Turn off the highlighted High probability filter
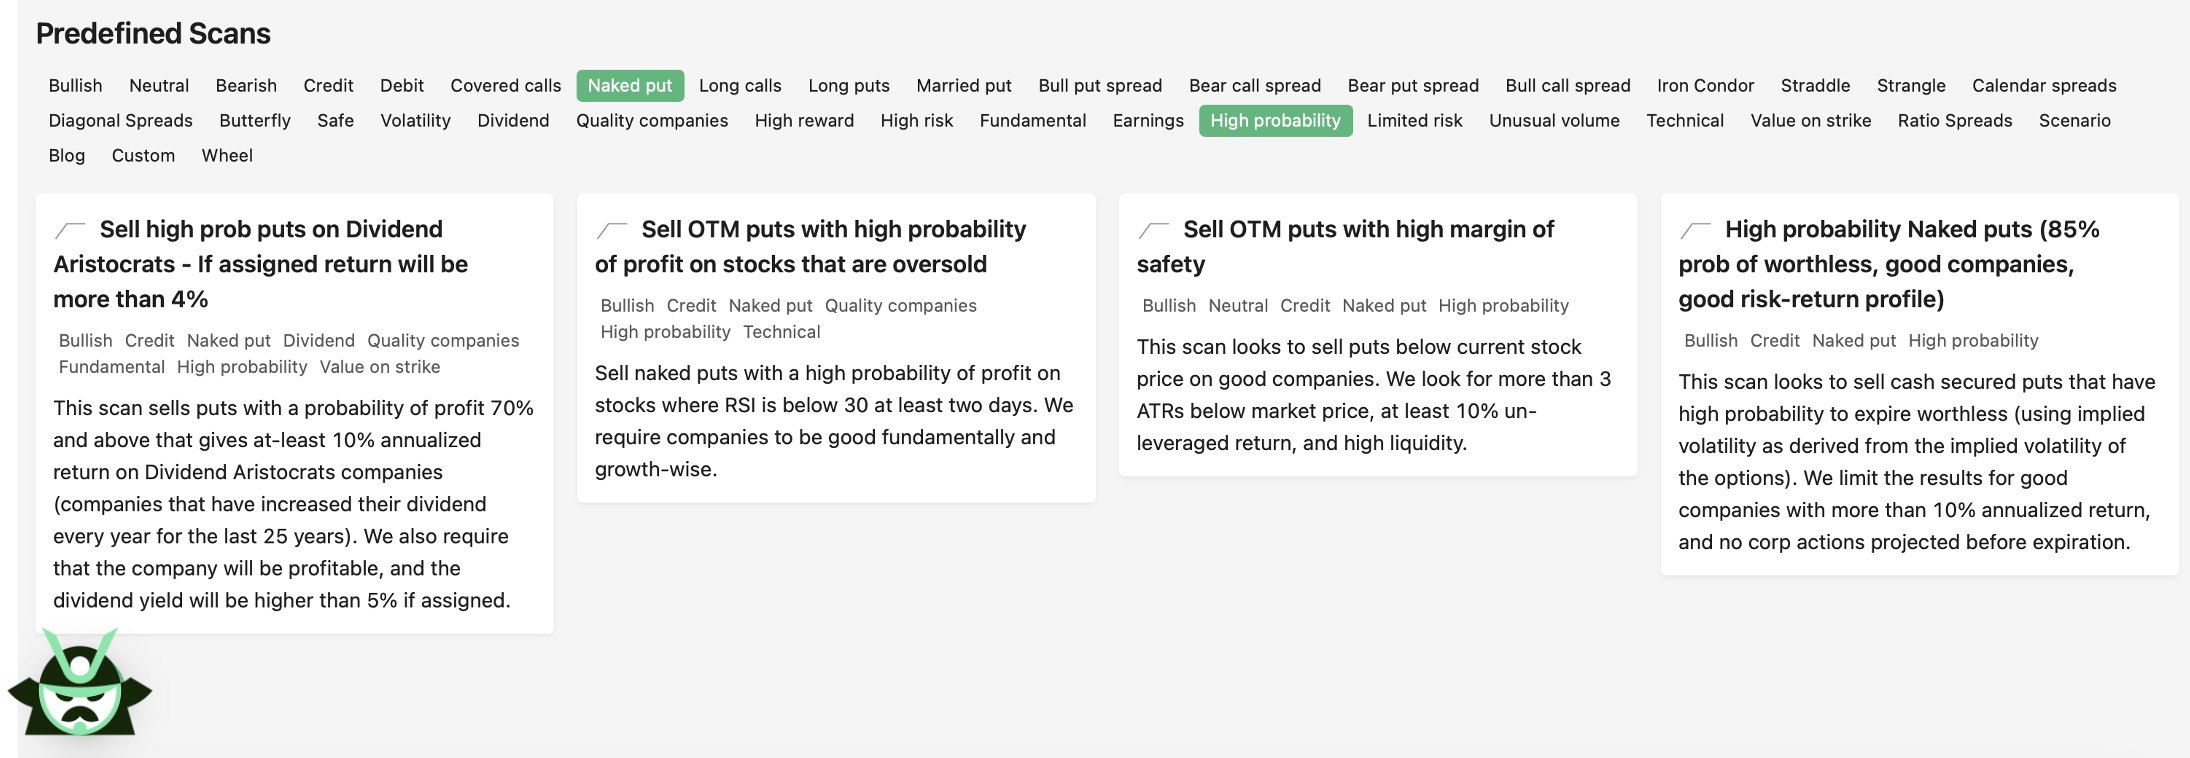 [1275, 121]
